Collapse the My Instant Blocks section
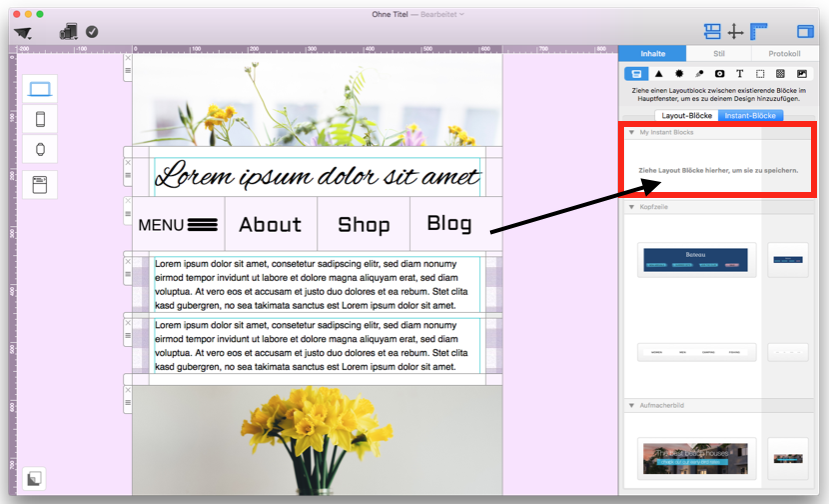This screenshot has width=829, height=504. (x=631, y=132)
